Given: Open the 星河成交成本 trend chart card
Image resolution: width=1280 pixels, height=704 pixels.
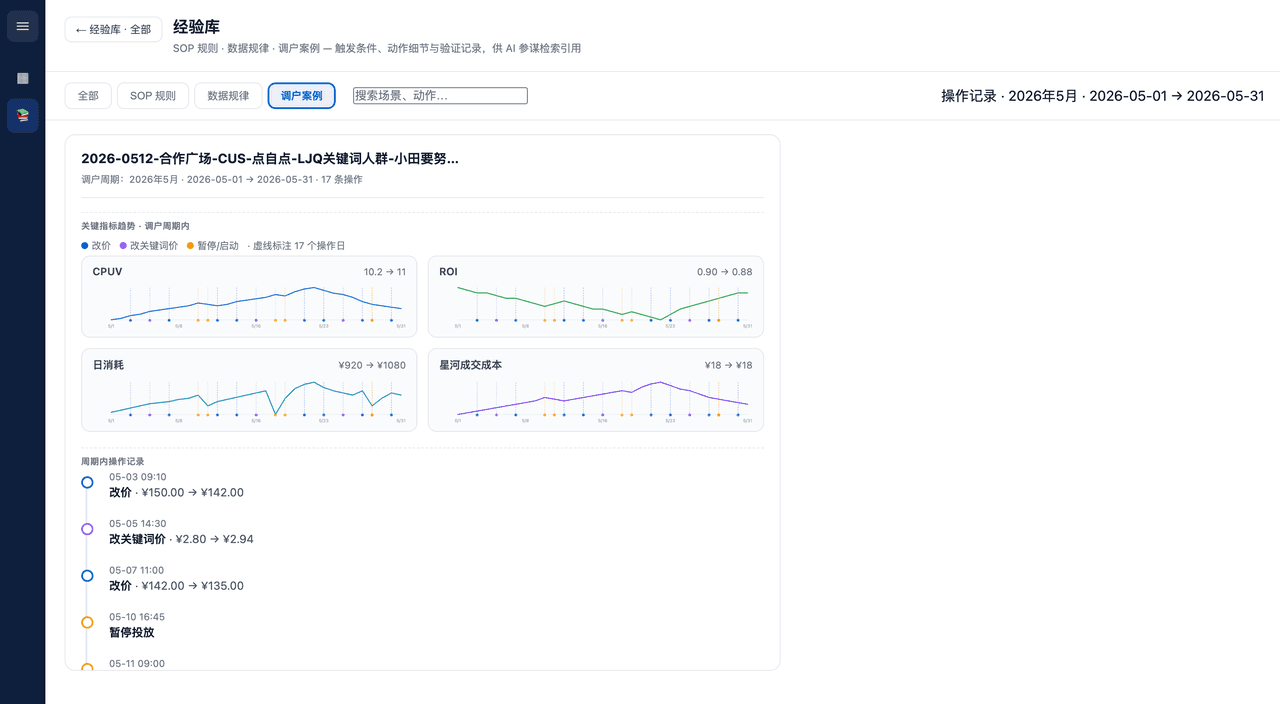Looking at the screenshot, I should tap(596, 390).
